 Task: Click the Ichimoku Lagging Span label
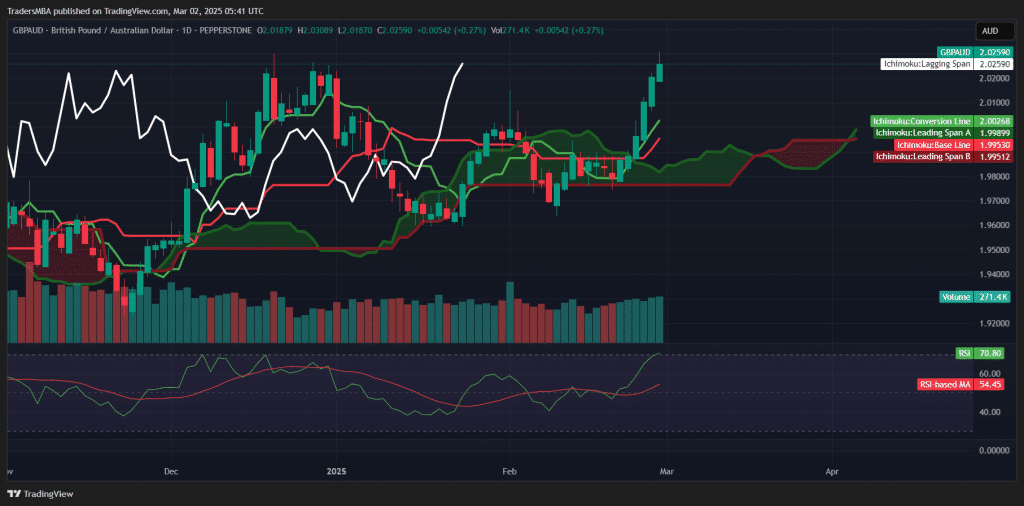click(926, 64)
